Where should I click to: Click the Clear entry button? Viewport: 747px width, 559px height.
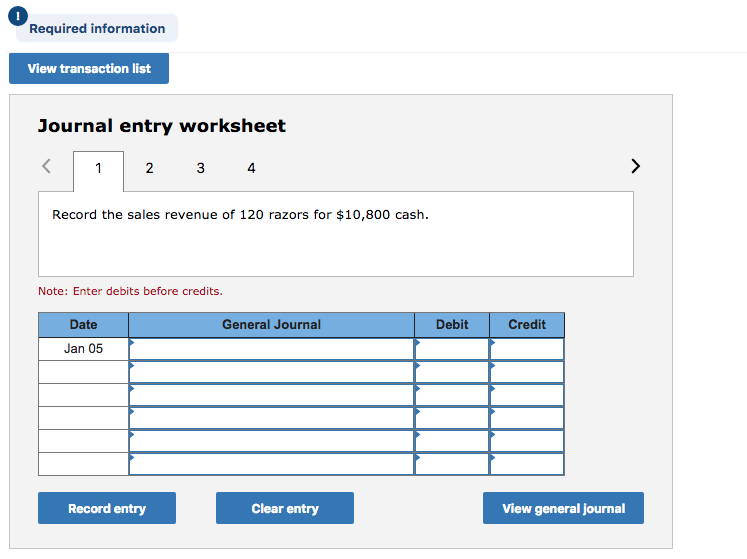point(285,508)
